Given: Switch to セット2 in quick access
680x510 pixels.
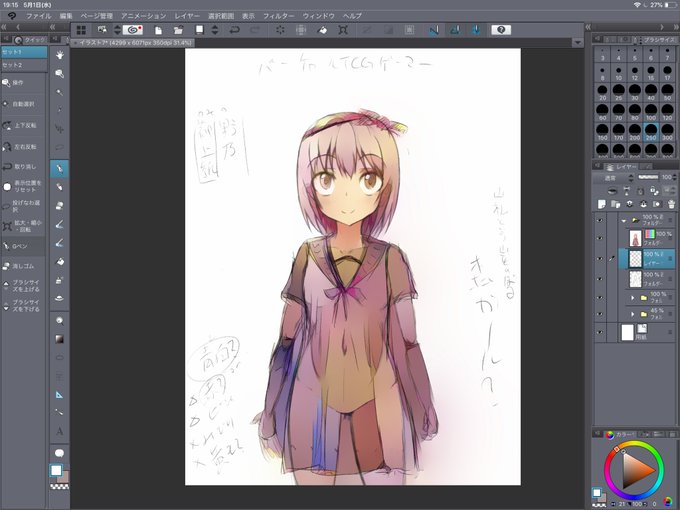Looking at the screenshot, I should [x=24, y=65].
